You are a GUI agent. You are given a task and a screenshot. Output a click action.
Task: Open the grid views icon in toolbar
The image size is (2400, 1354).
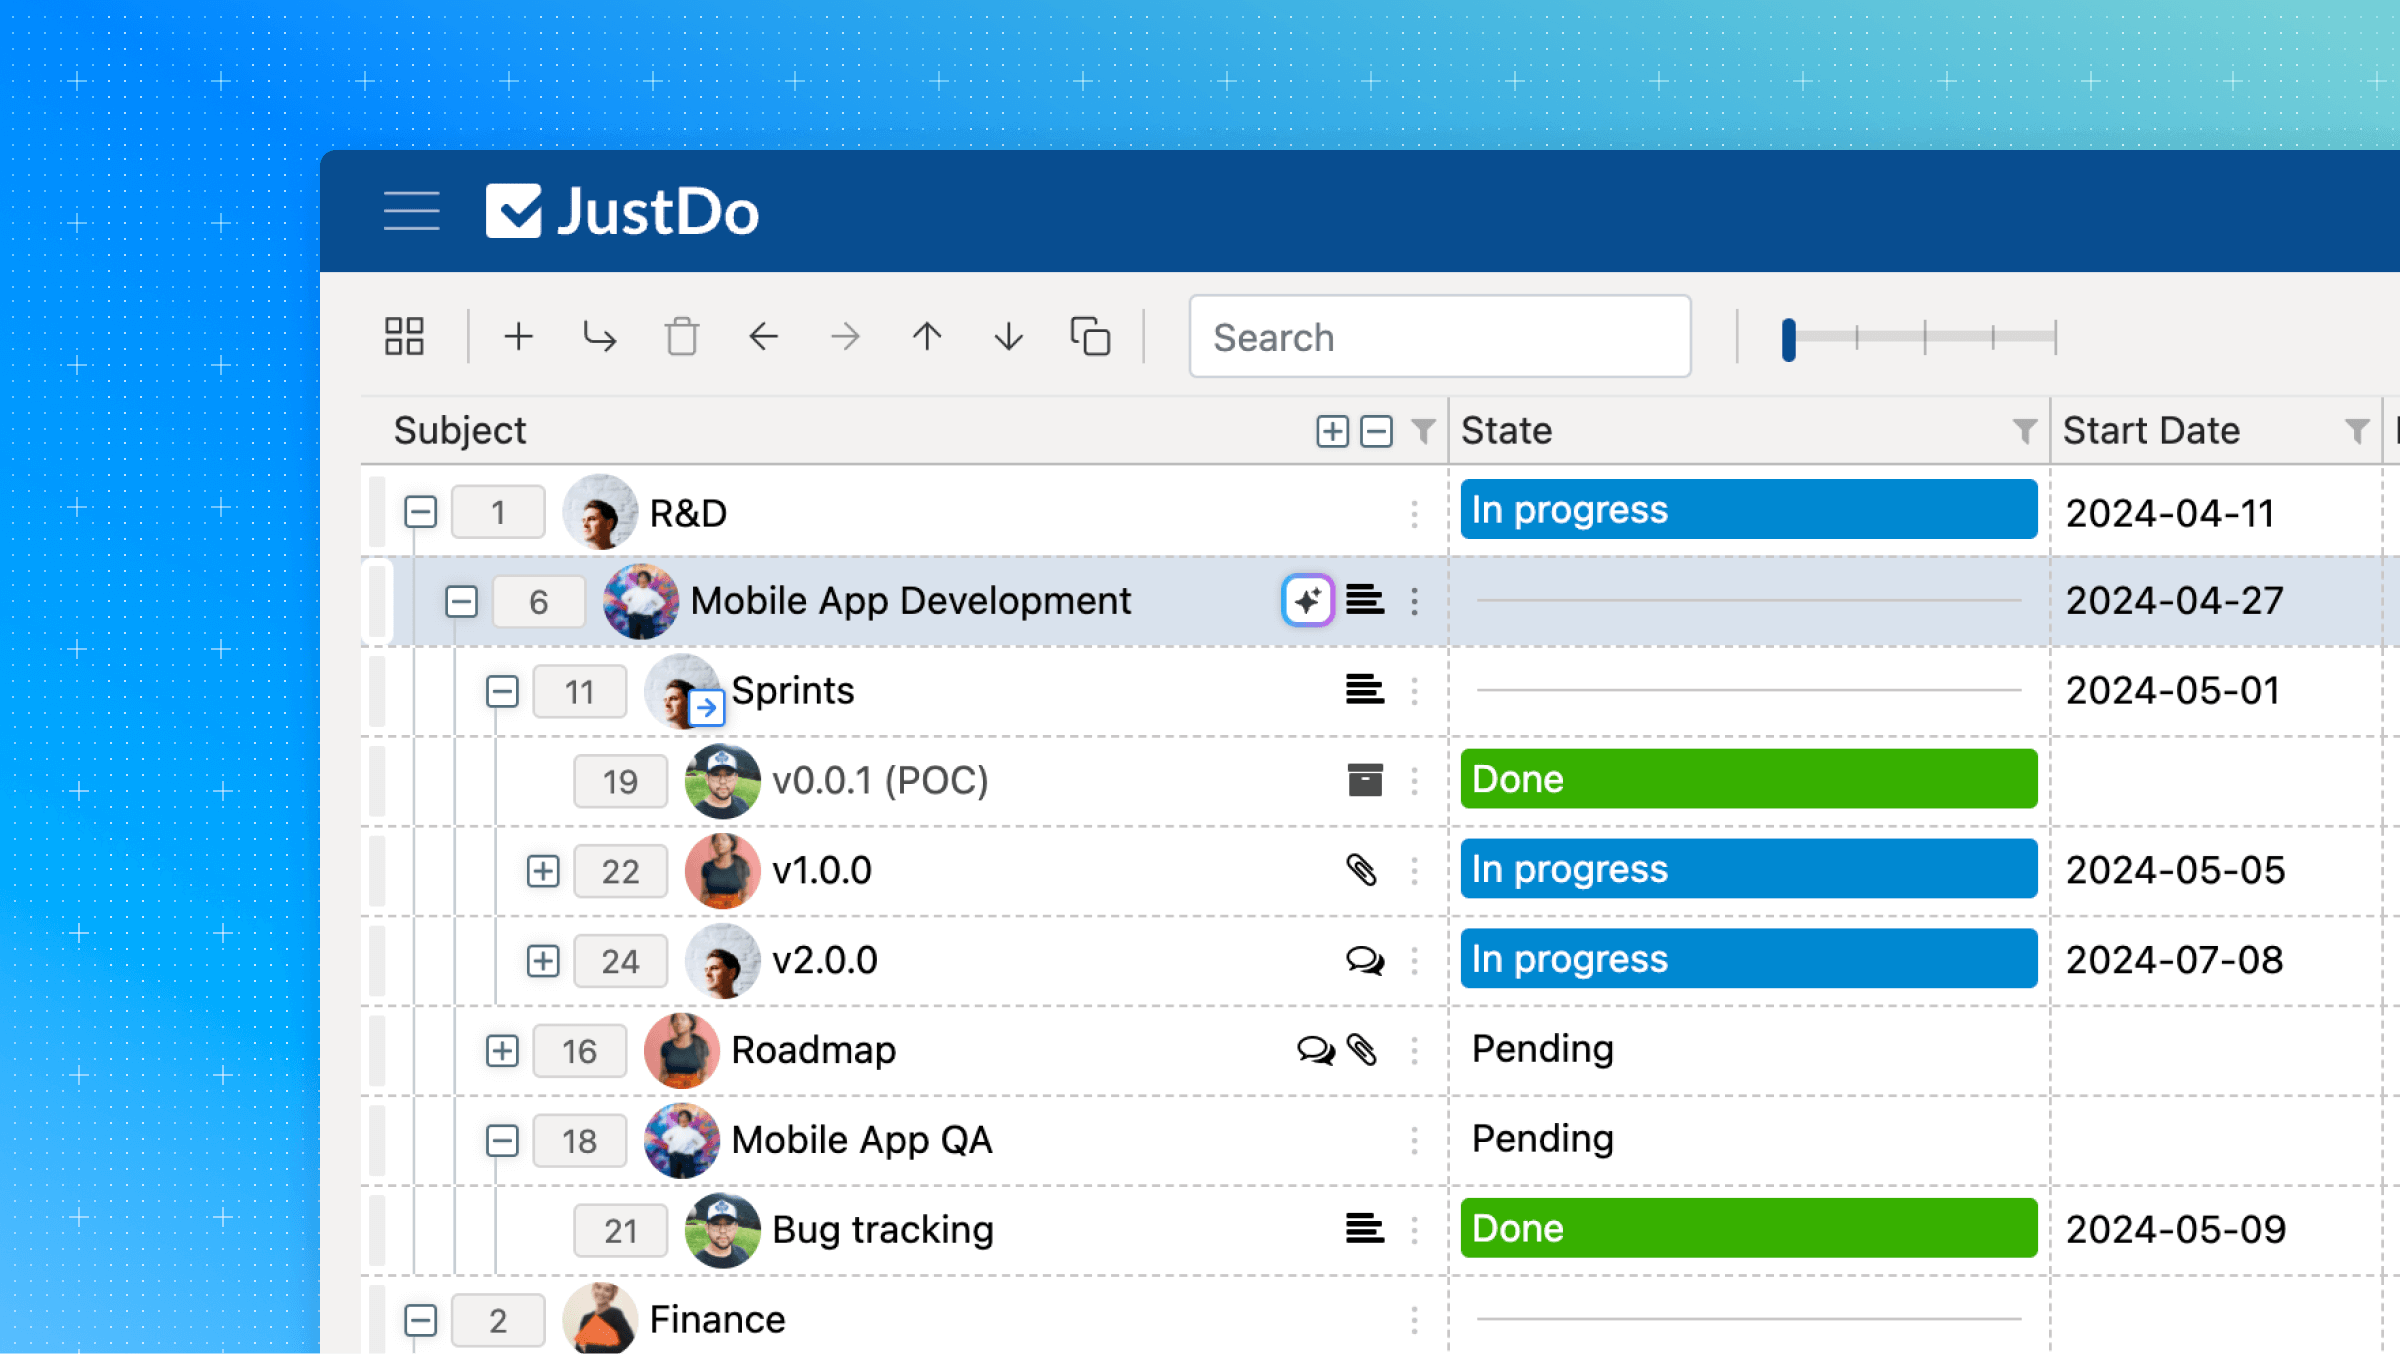click(x=404, y=336)
